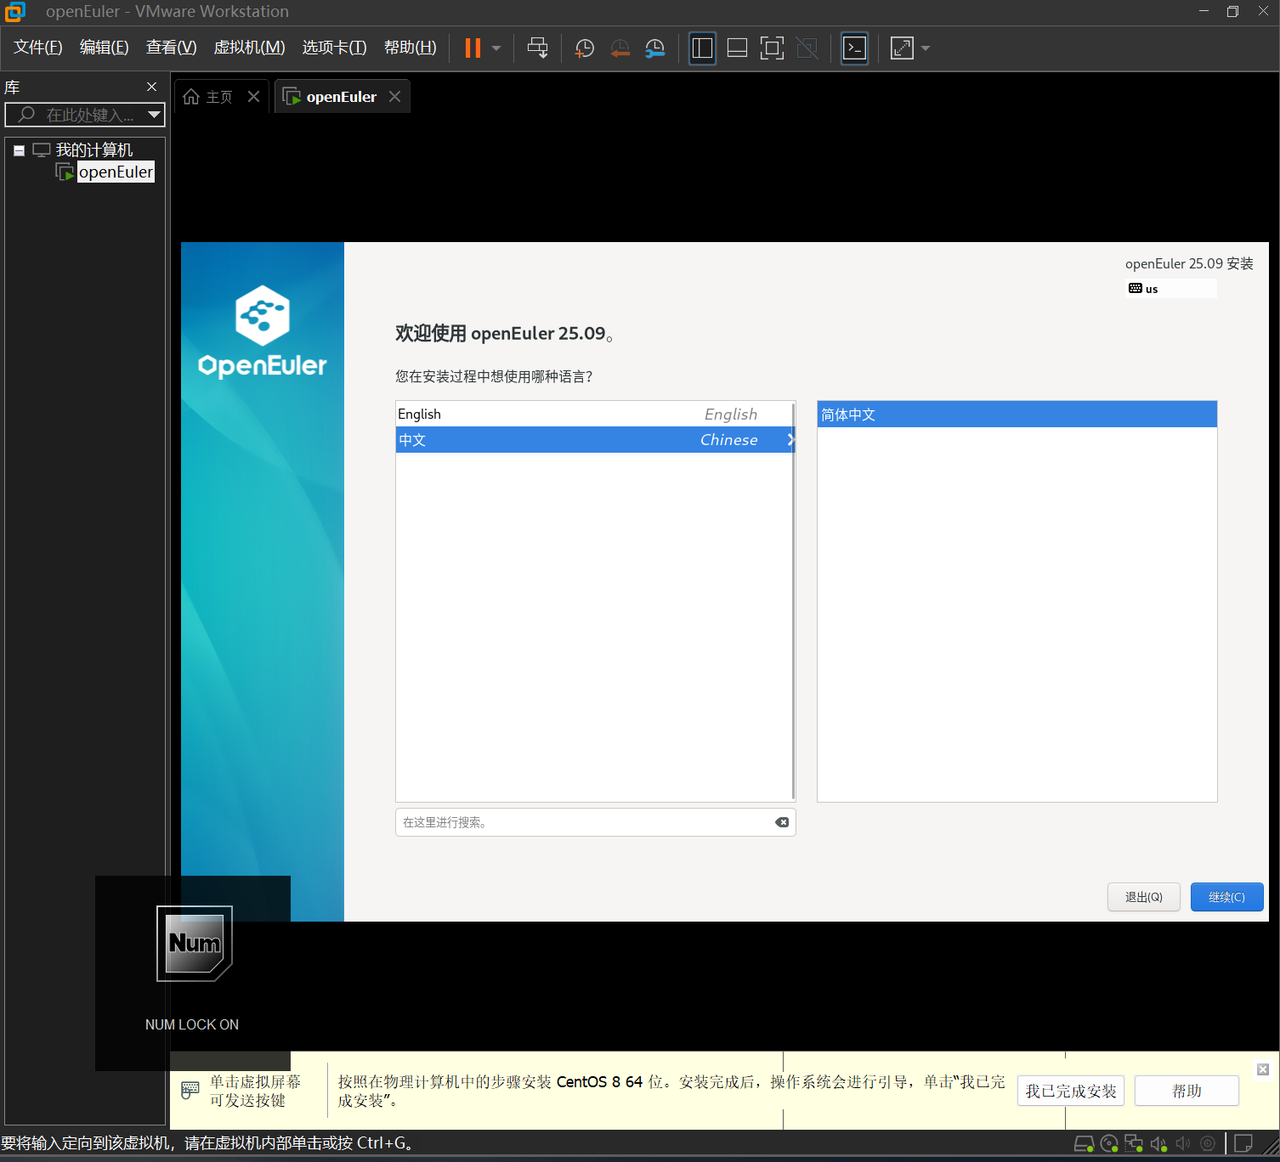
Task: Open the snapshot manager with wrench icon
Action: 655,48
